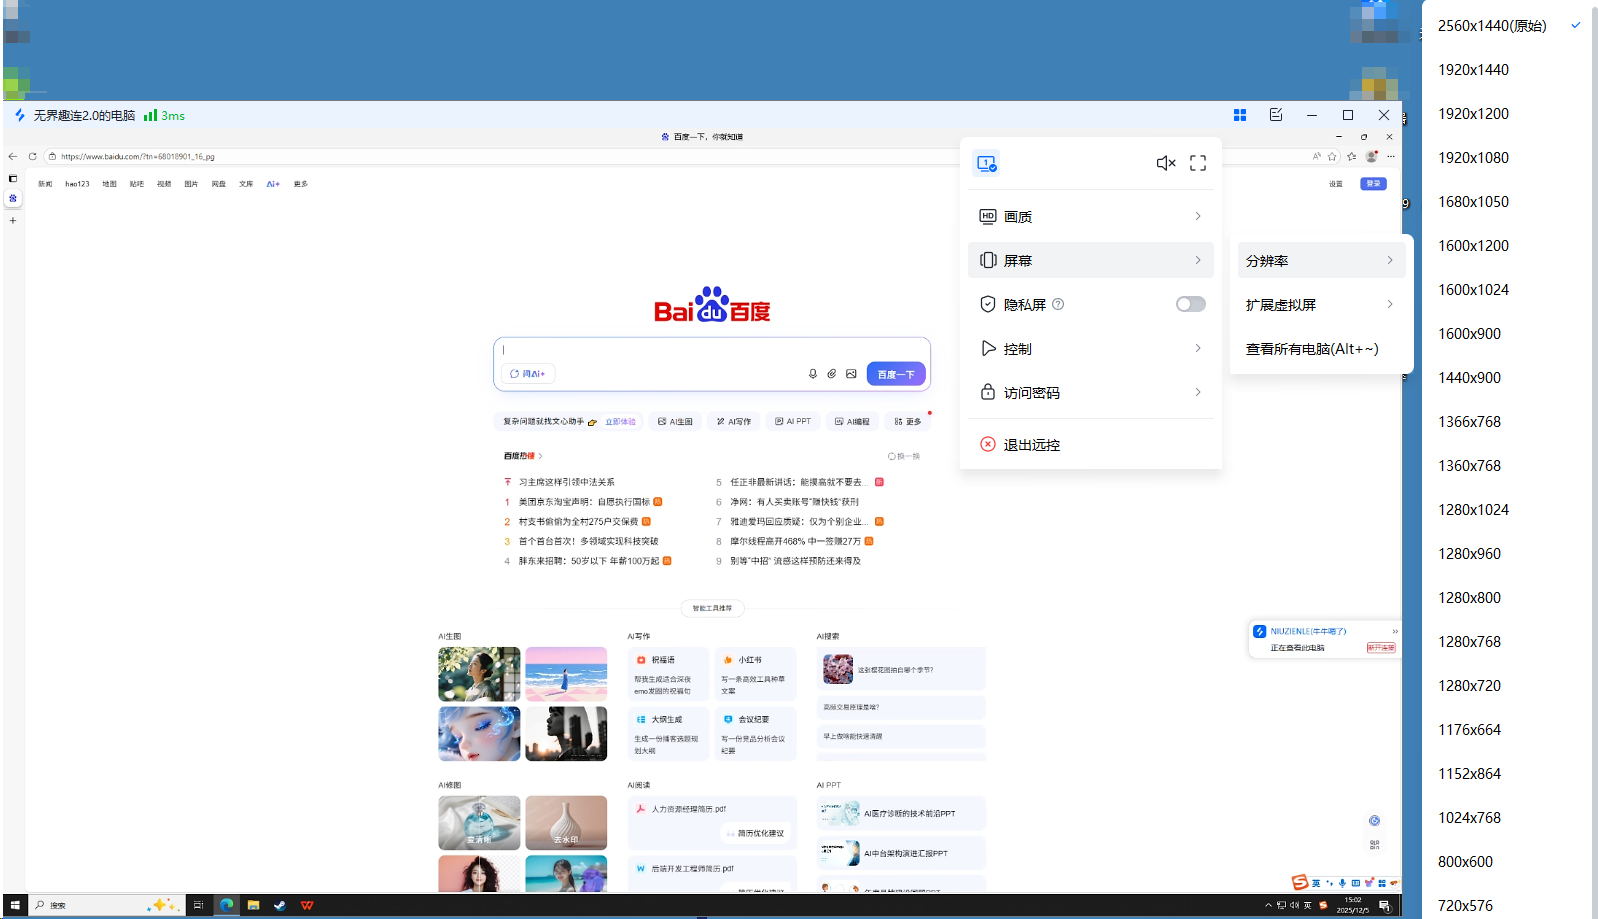The width and height of the screenshot is (1598, 919).
Task: Open Steam from remote taskbar
Action: [x=280, y=905]
